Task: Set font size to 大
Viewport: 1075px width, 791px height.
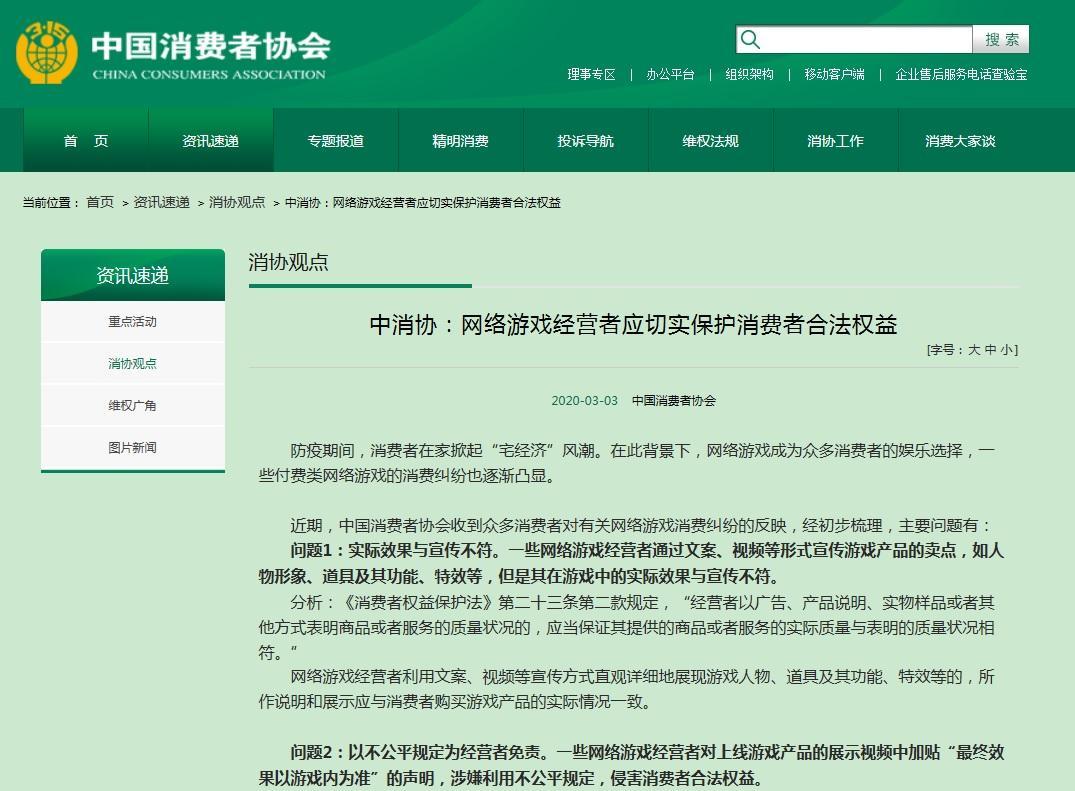Action: [974, 350]
